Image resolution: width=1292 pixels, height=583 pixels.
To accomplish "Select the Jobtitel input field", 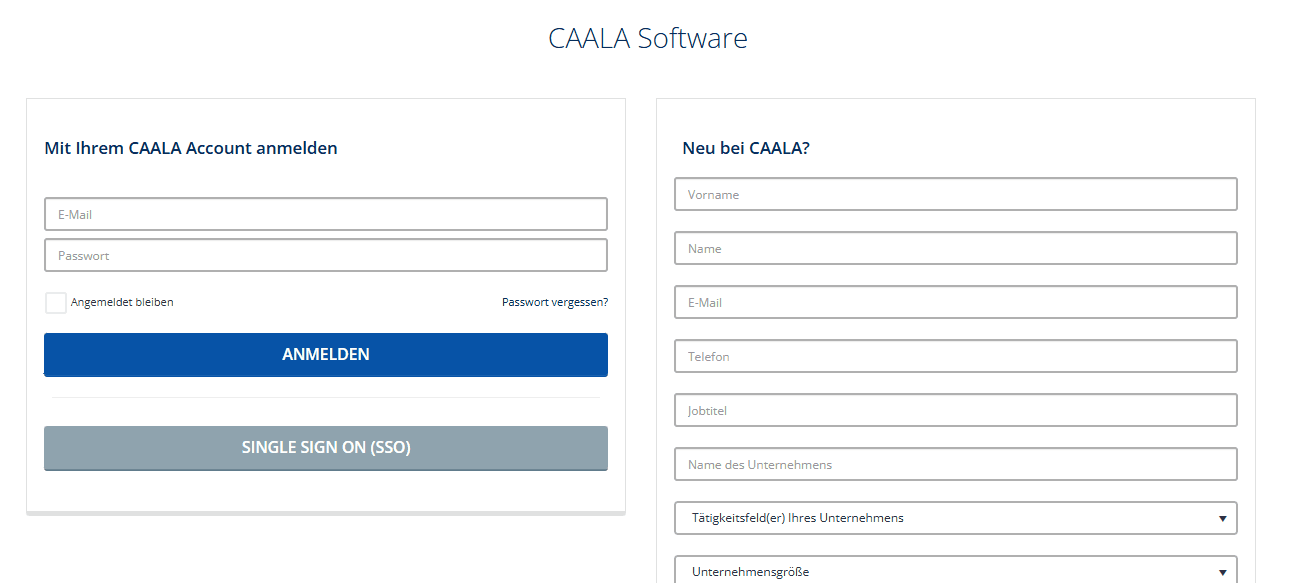I will pyautogui.click(x=955, y=410).
